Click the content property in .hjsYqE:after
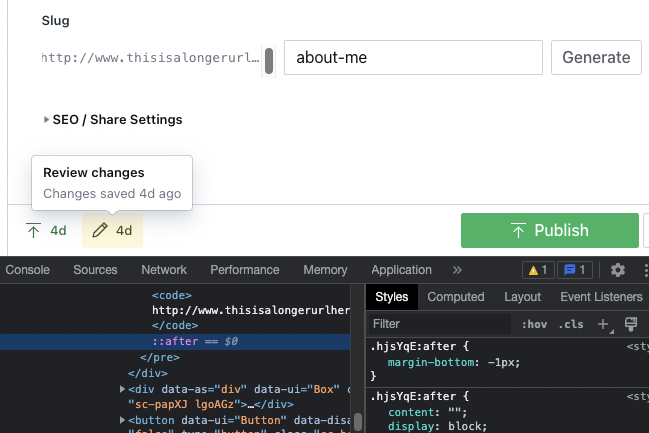The width and height of the screenshot is (649, 433). 412,412
